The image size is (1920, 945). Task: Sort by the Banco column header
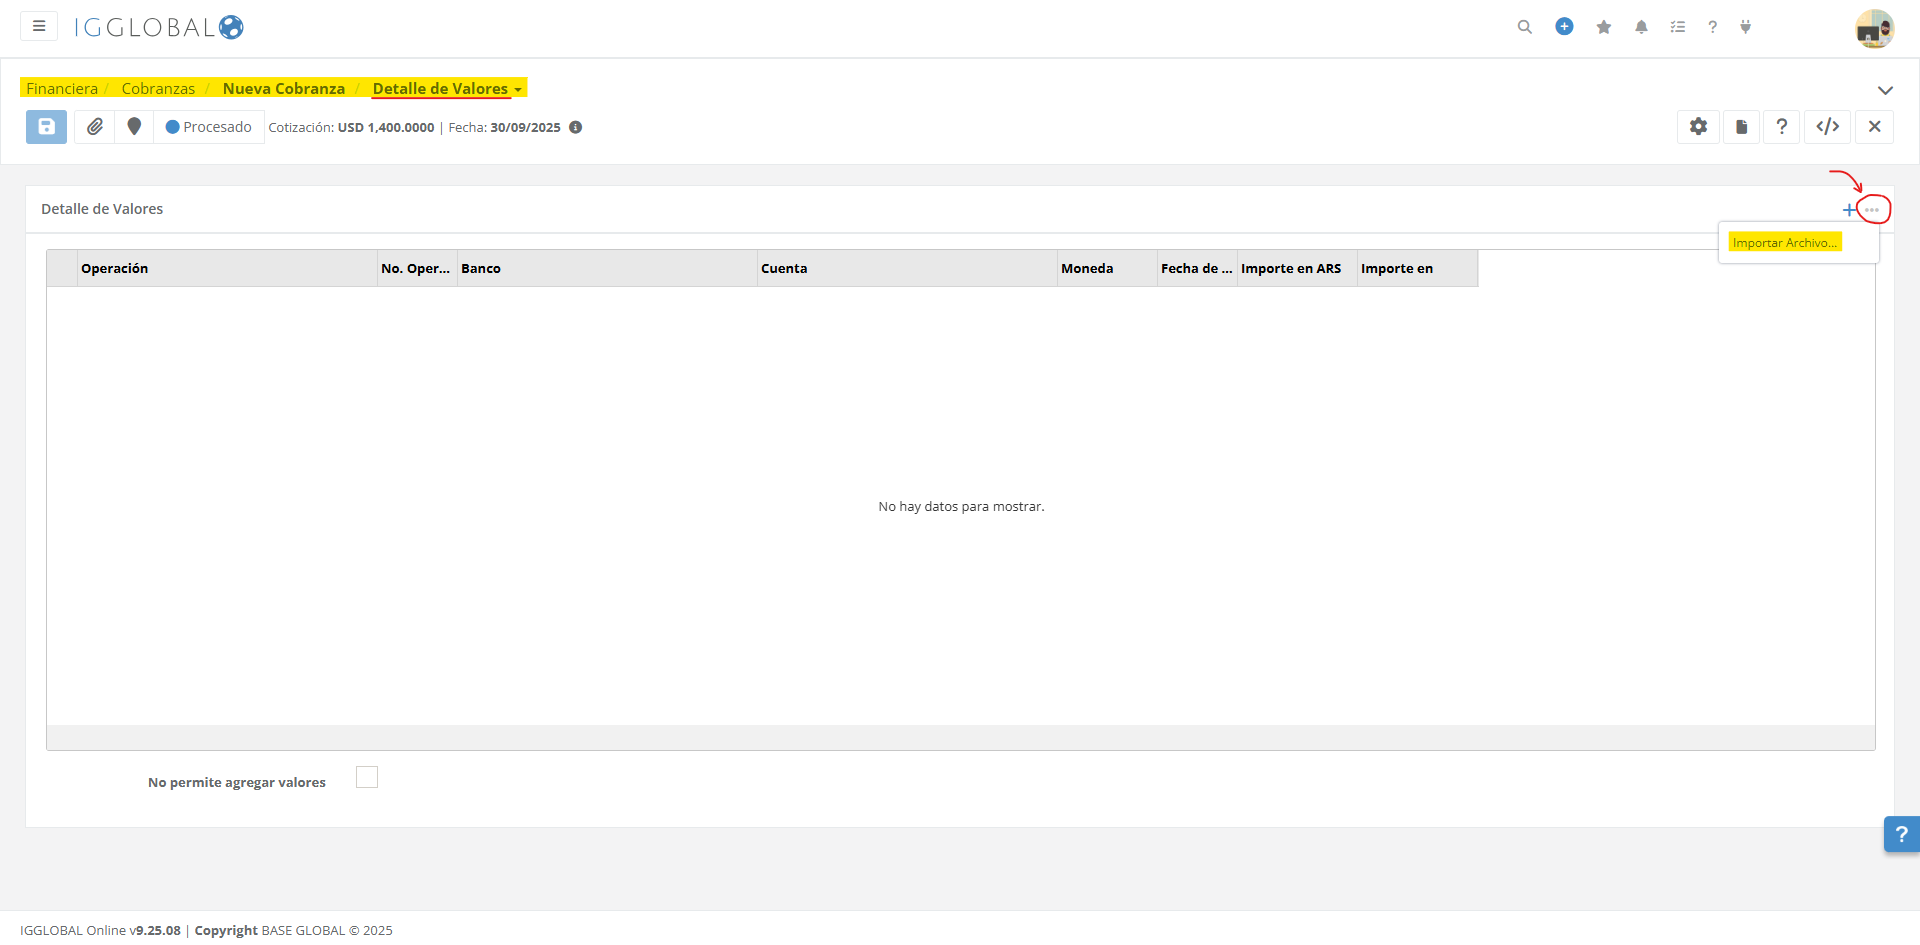[x=481, y=269]
